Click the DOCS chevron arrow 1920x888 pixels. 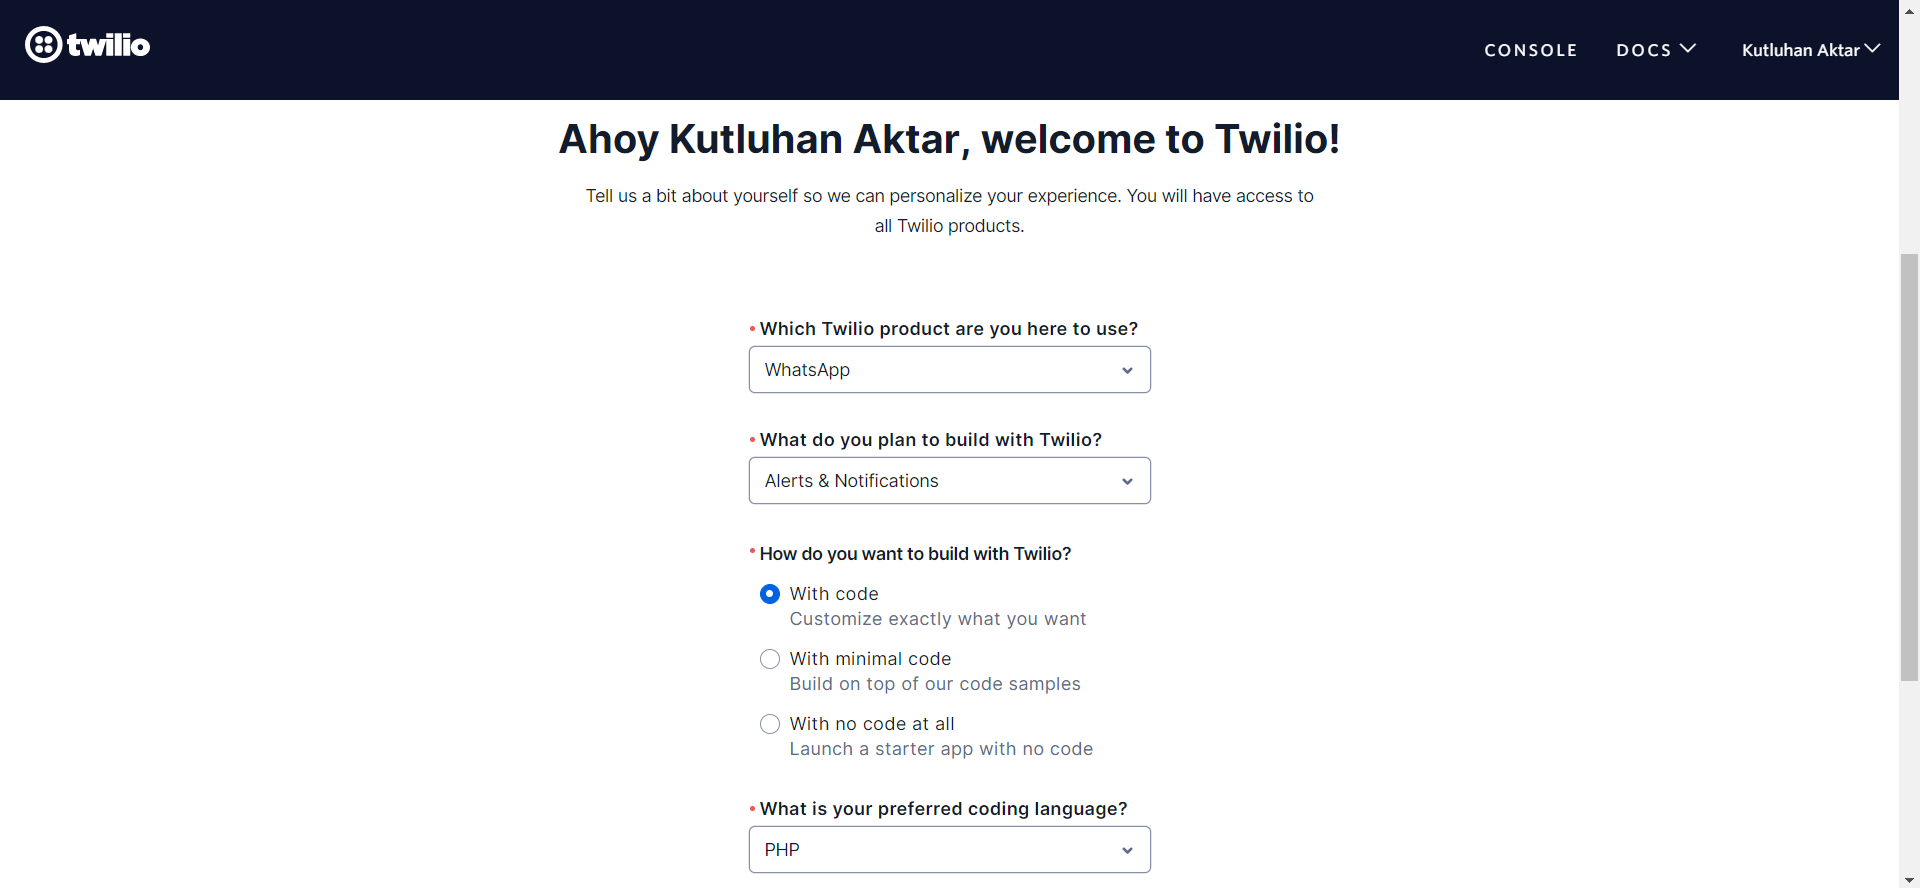[1688, 48]
